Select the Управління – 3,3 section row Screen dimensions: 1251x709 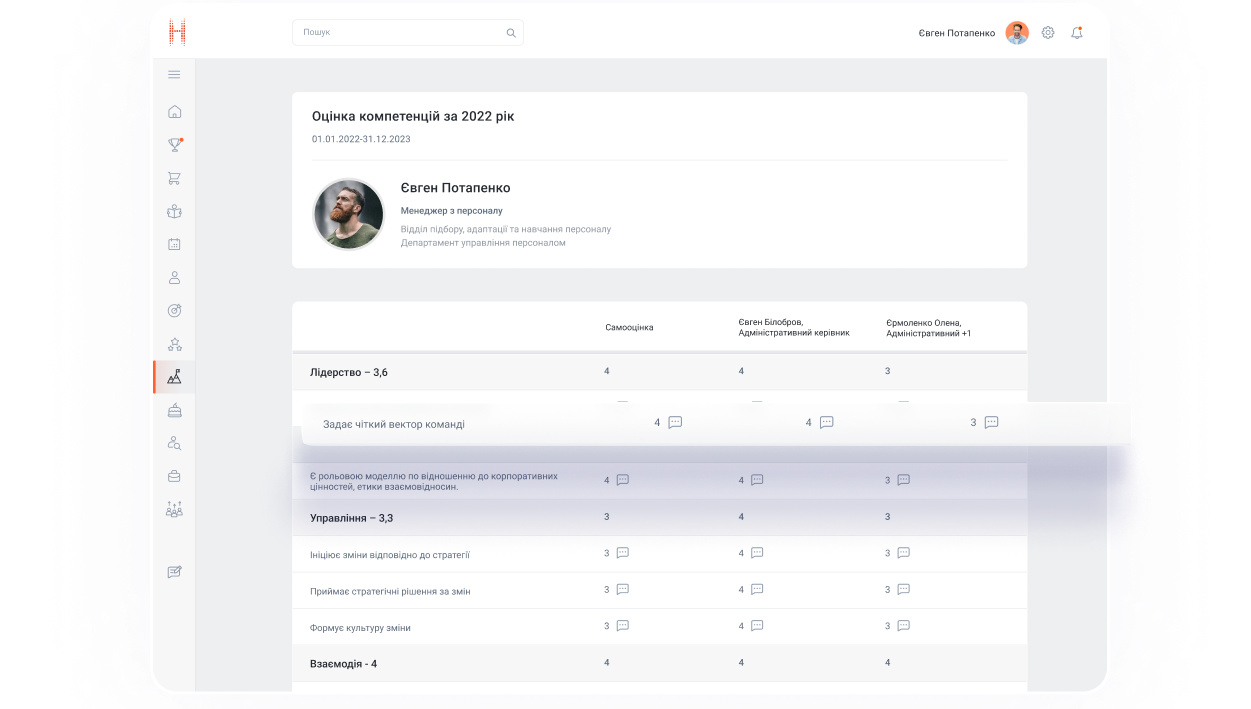pyautogui.click(x=352, y=518)
